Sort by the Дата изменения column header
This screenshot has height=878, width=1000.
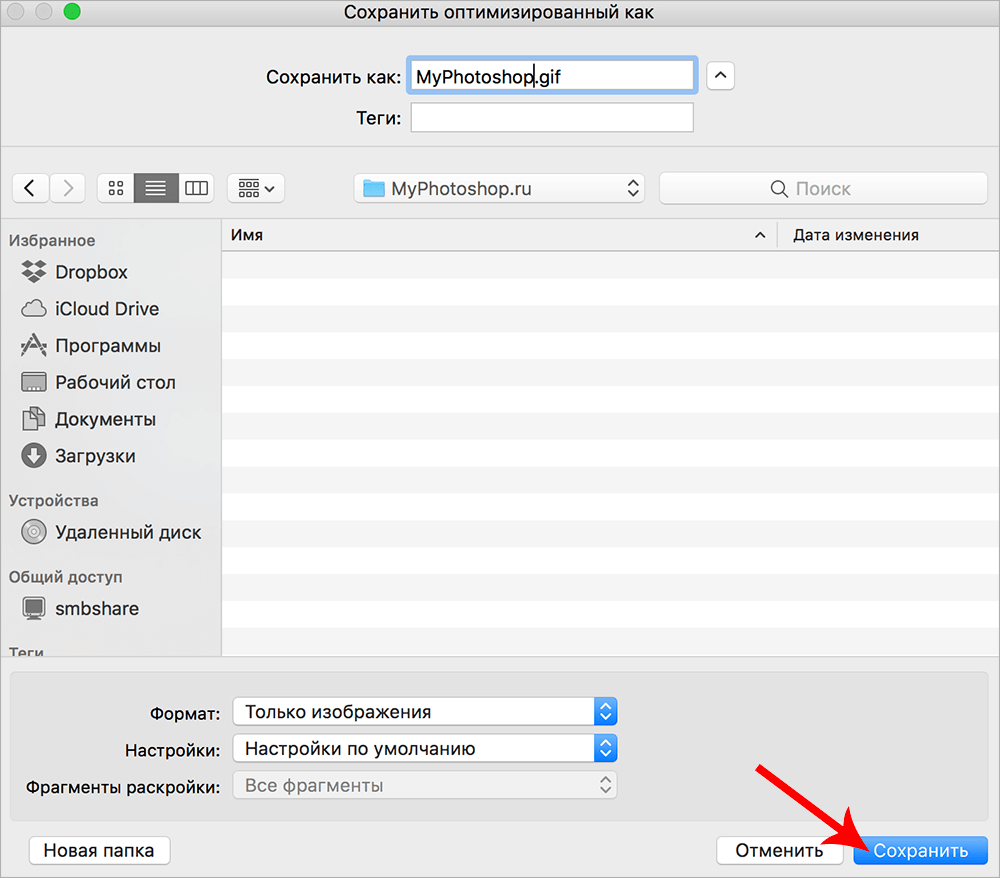coord(888,235)
